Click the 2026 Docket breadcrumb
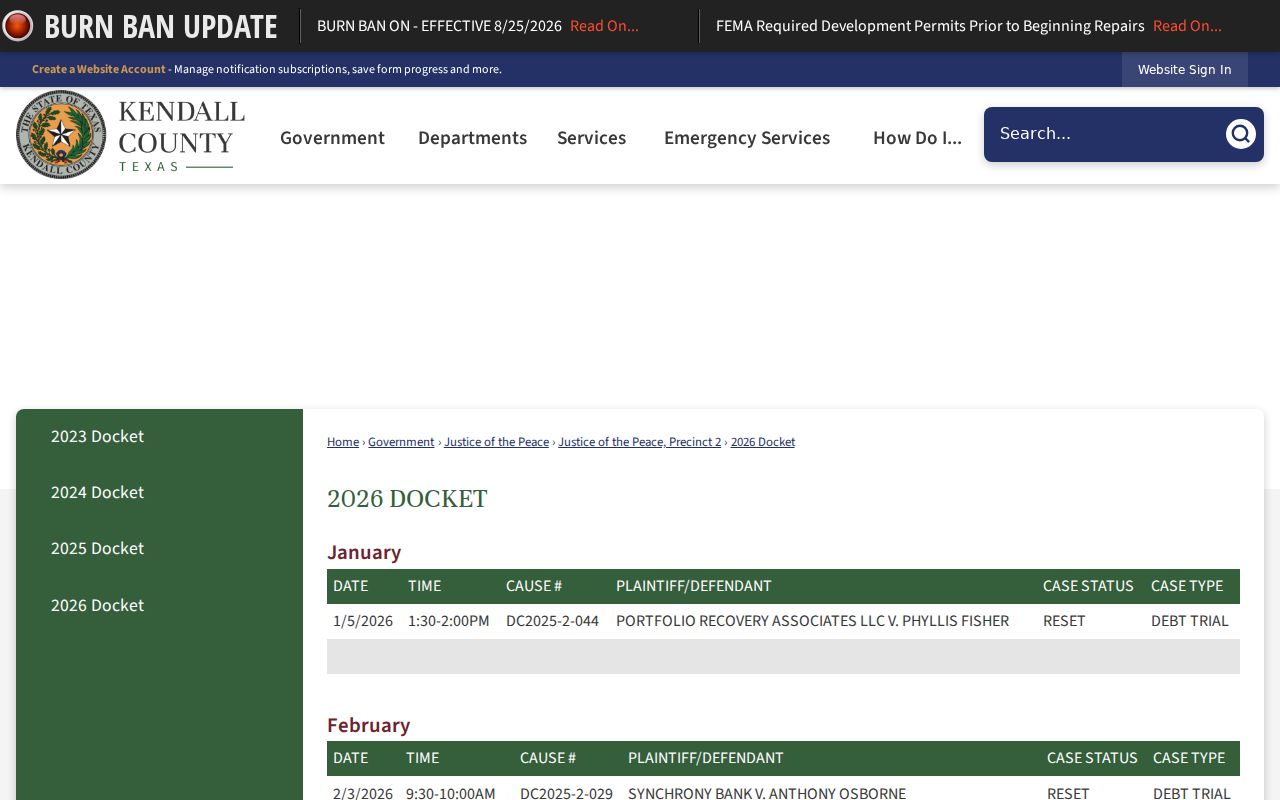This screenshot has width=1280, height=800. point(763,442)
